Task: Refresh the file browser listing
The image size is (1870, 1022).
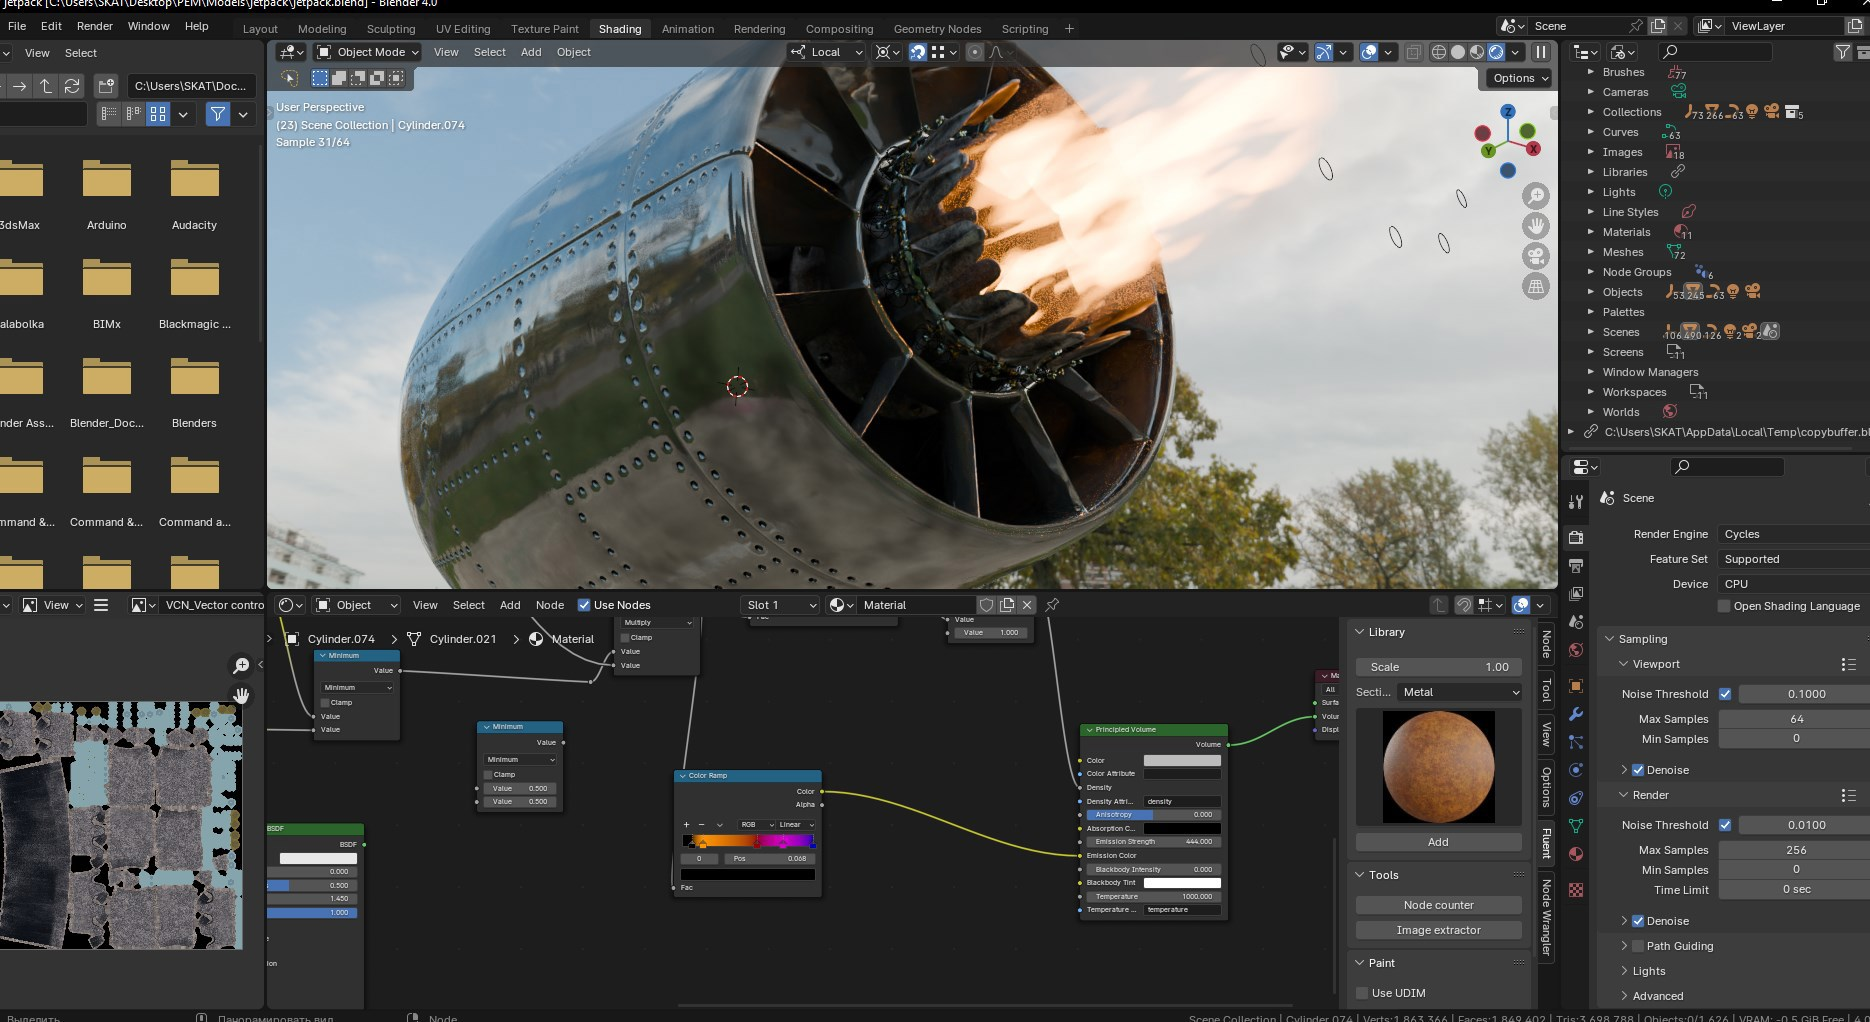Action: pyautogui.click(x=72, y=86)
